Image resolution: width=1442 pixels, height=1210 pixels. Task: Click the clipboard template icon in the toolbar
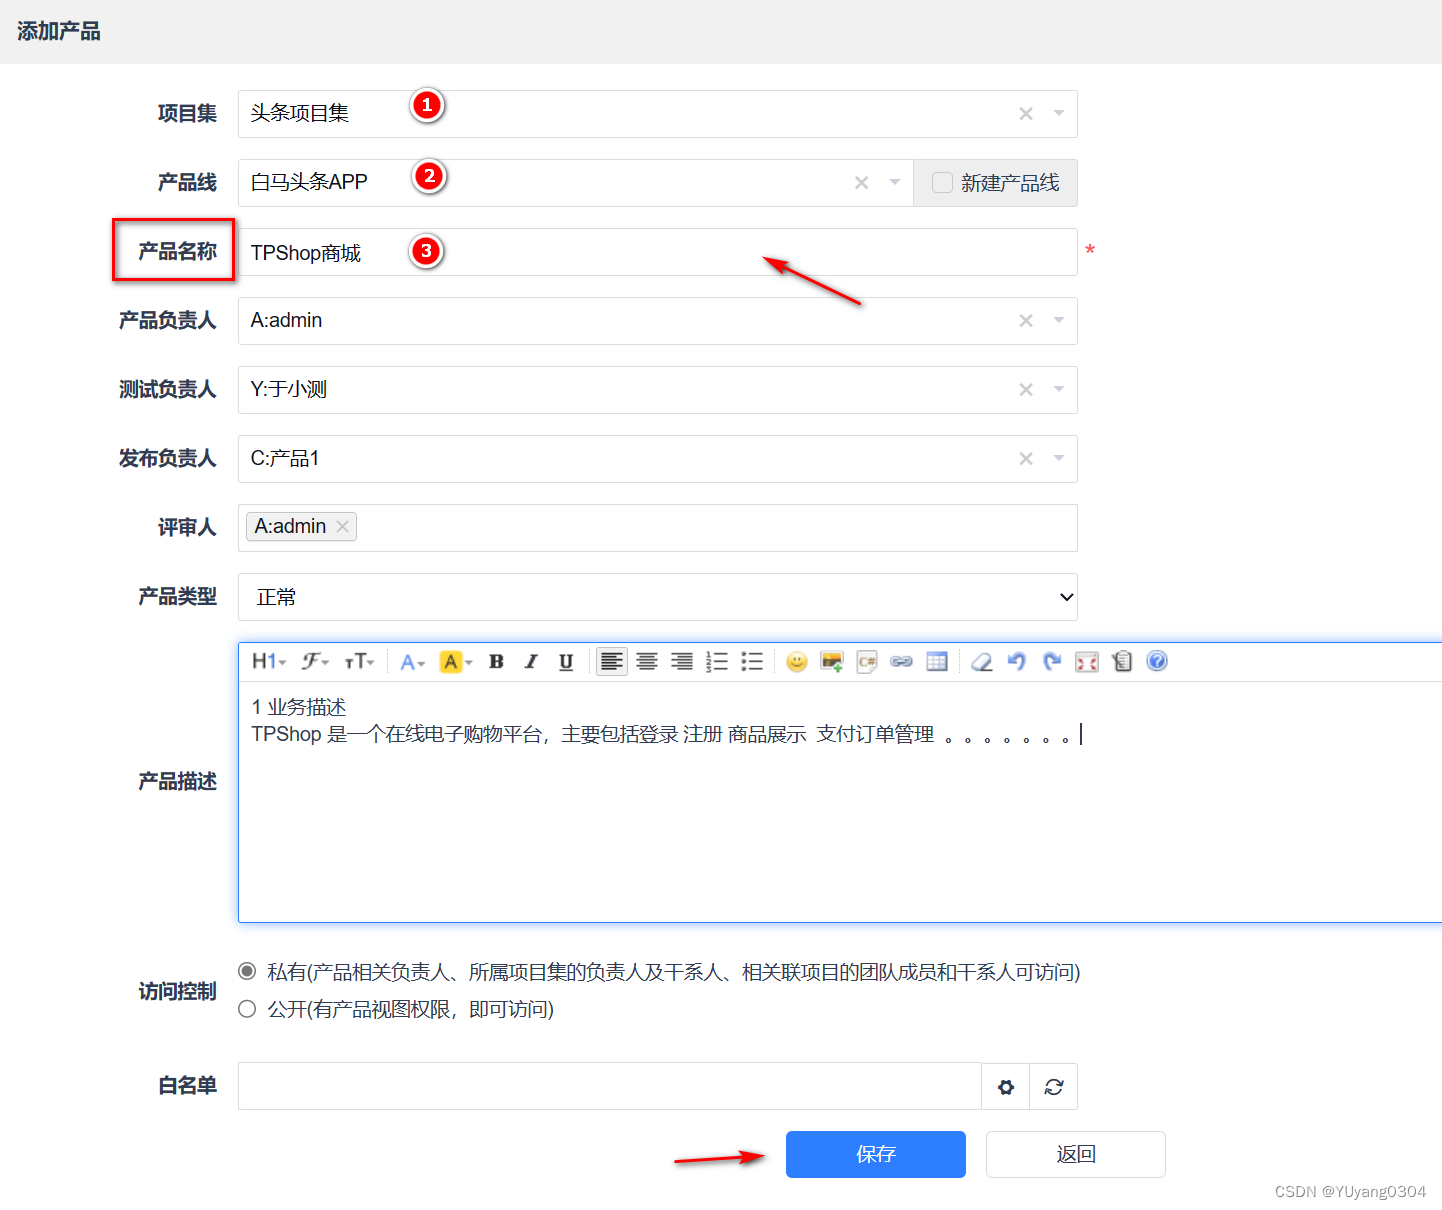[x=1122, y=661]
